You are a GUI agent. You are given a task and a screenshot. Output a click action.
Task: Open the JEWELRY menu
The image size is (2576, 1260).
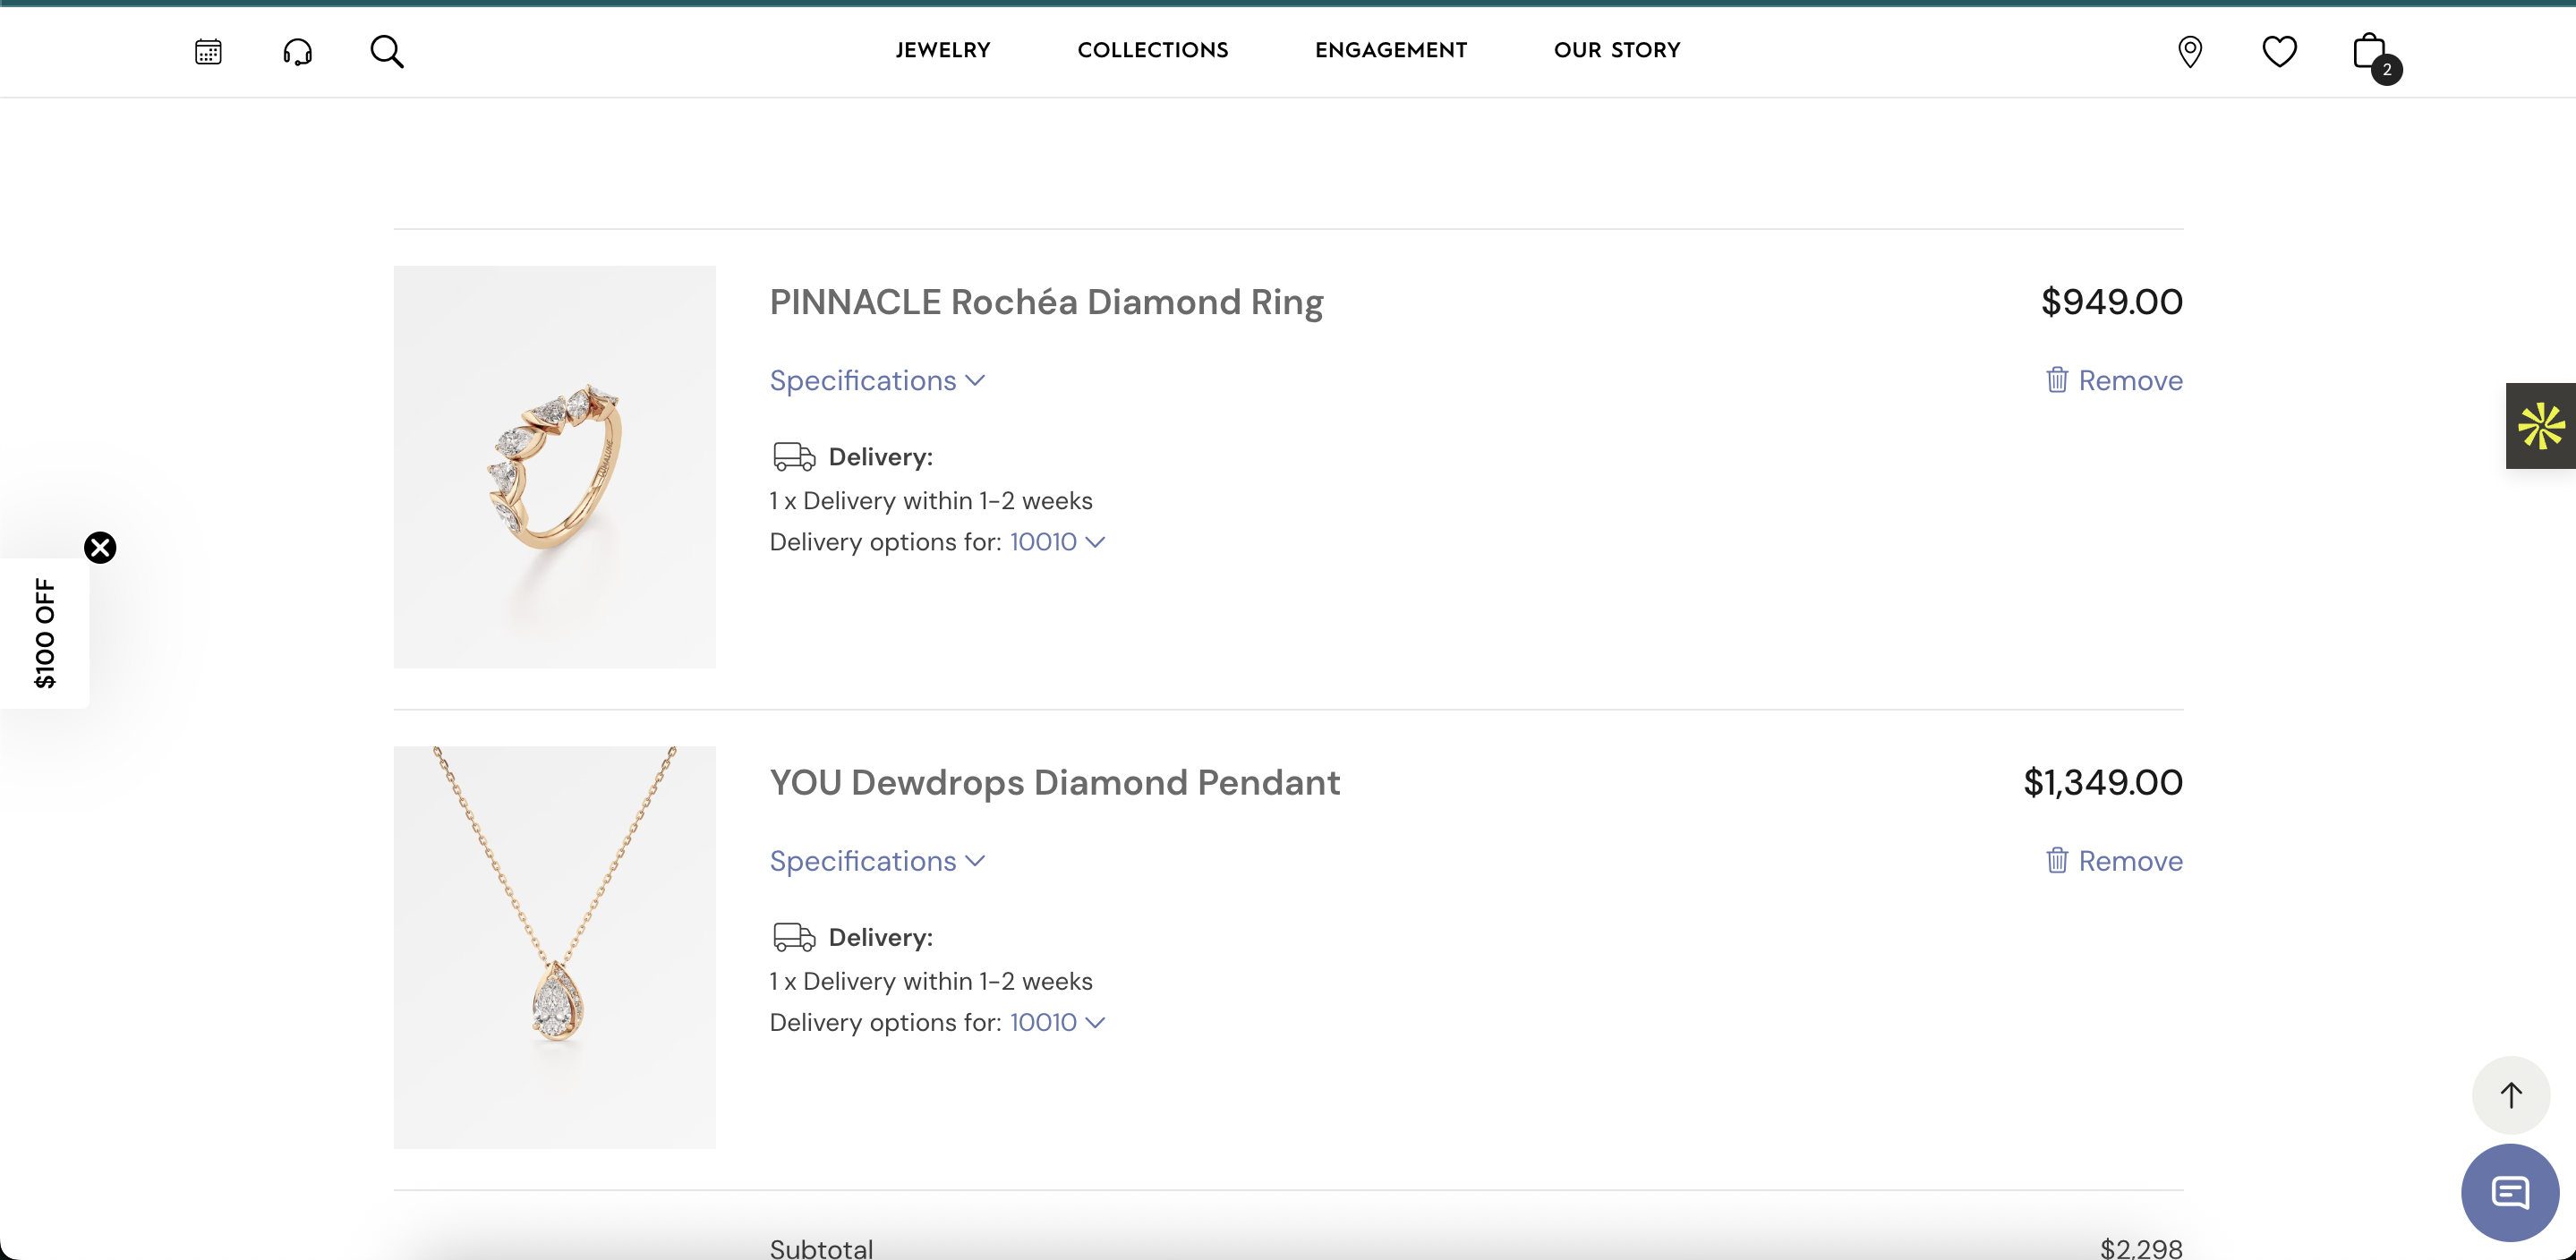pos(942,50)
